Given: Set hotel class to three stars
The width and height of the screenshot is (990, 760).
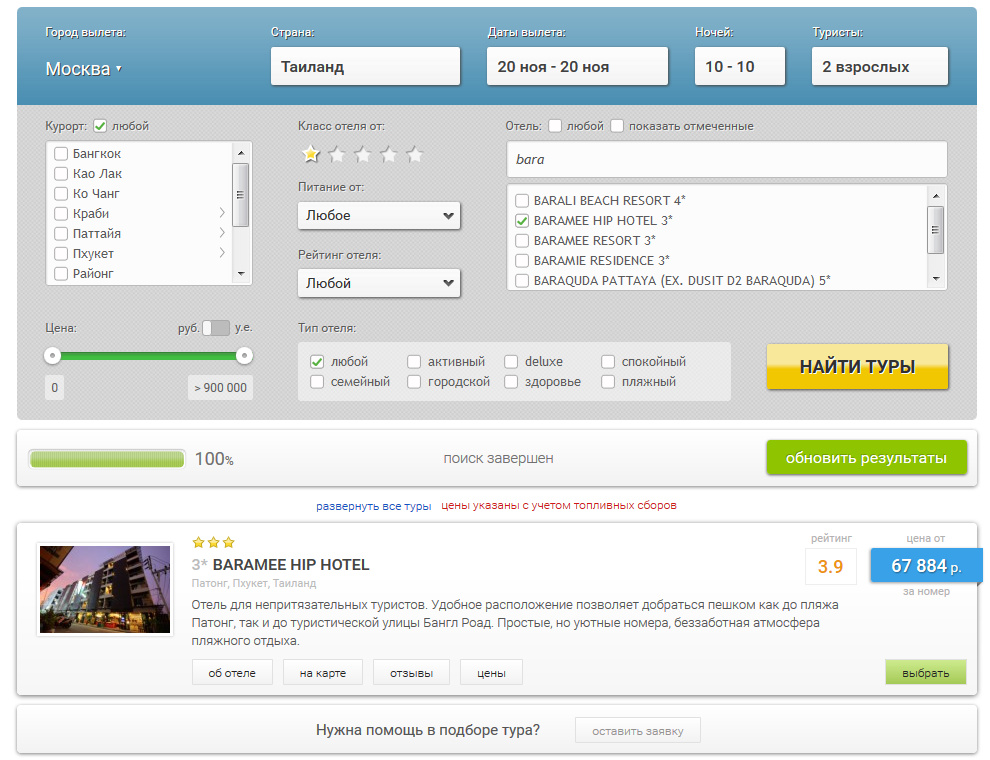Looking at the screenshot, I should [x=362, y=154].
